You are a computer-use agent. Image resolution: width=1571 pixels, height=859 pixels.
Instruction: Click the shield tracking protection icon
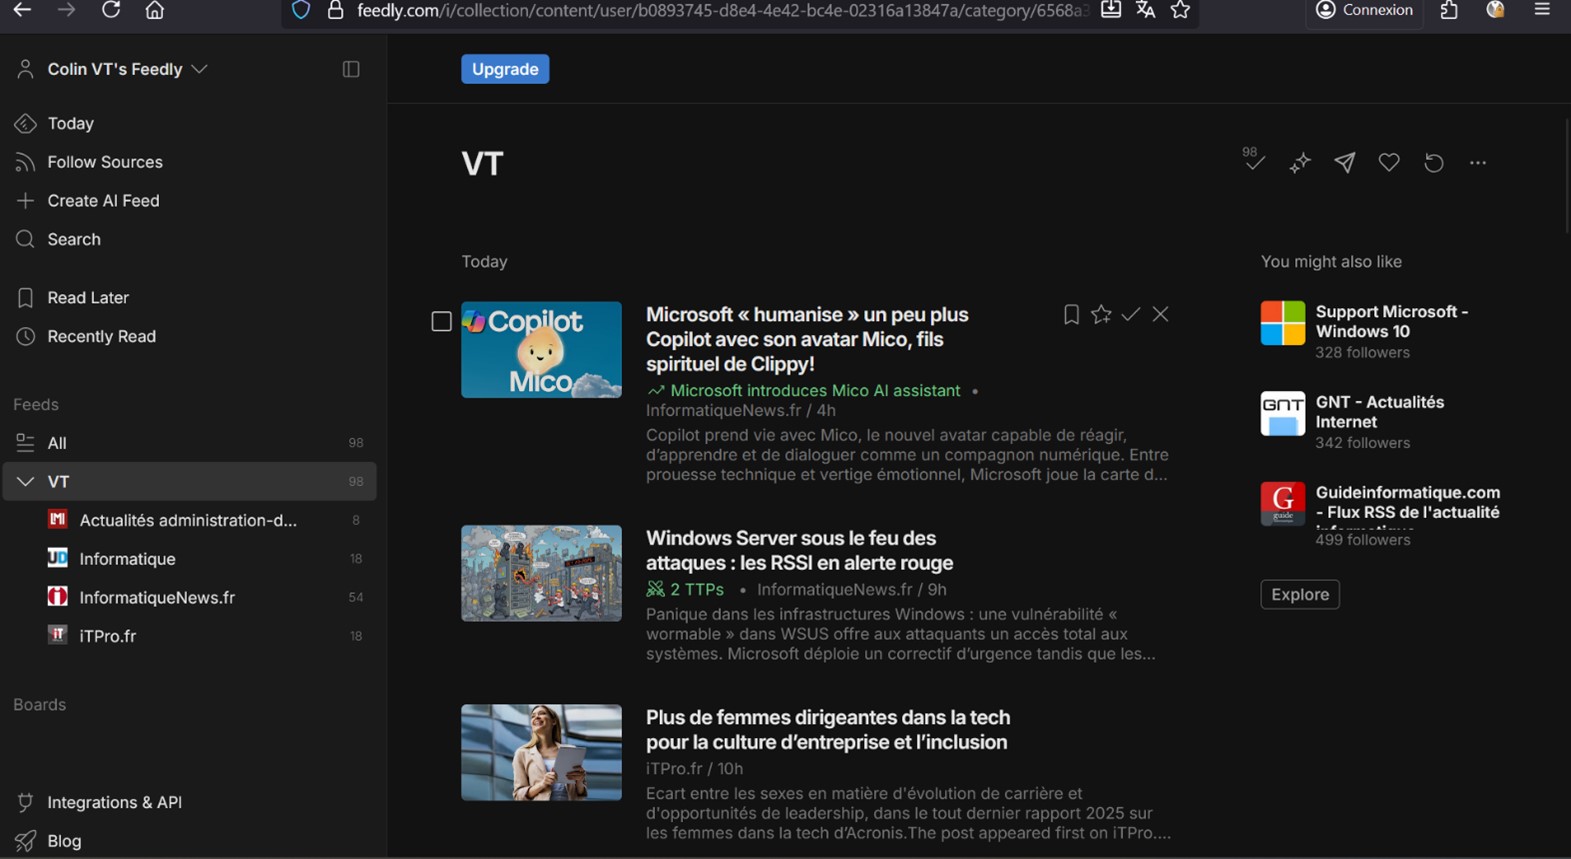(x=301, y=10)
